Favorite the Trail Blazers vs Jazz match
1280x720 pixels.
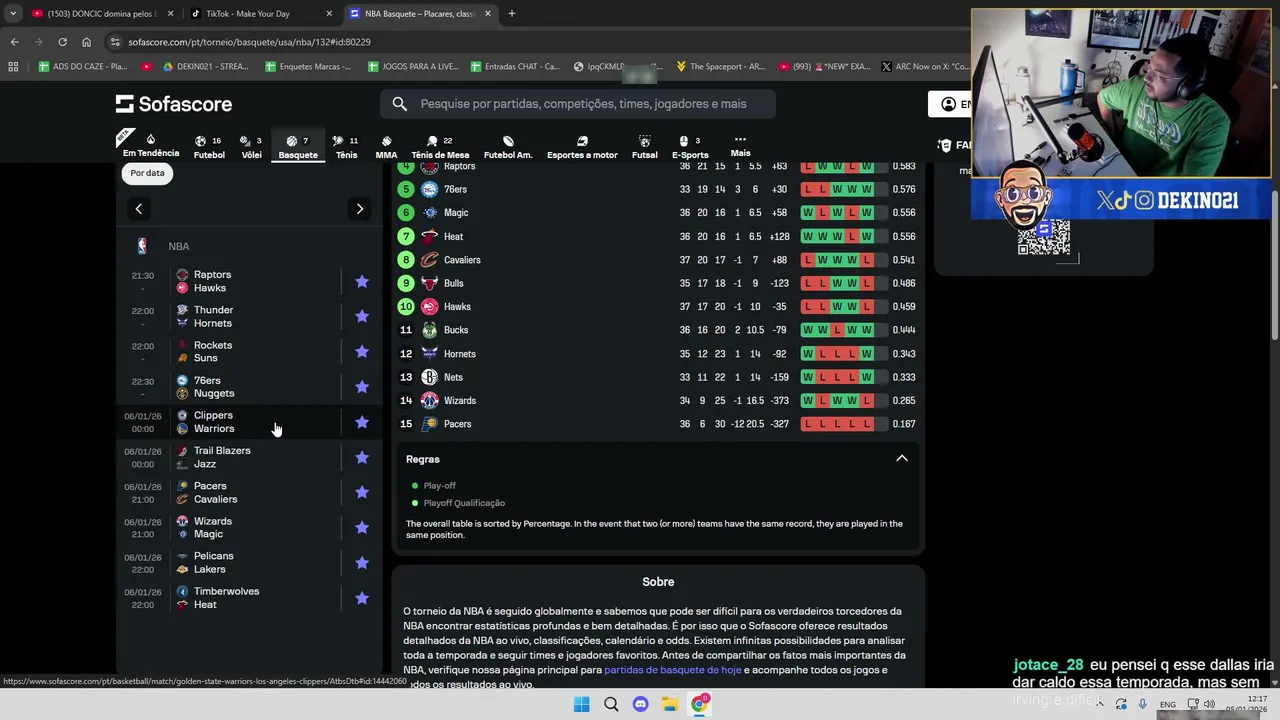point(362,457)
